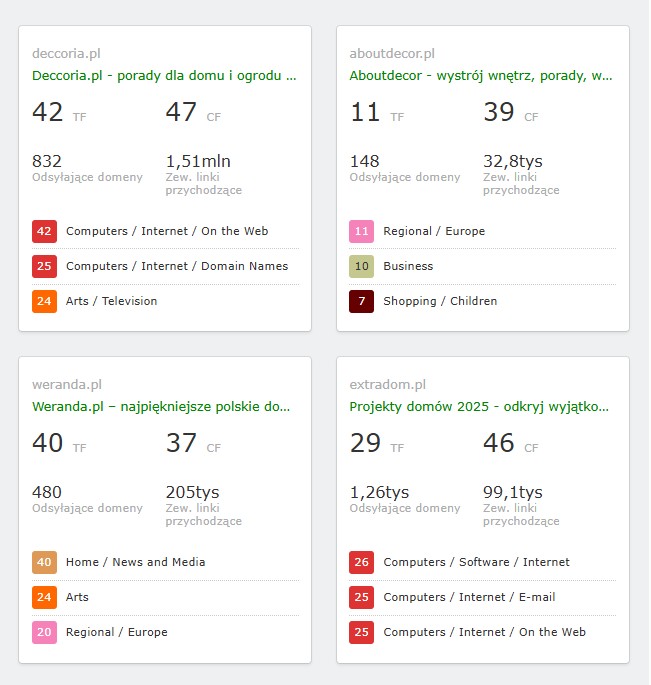Screen dimensions: 651x685
Task: Select 'Arts / Television' topic
Action: click(111, 301)
